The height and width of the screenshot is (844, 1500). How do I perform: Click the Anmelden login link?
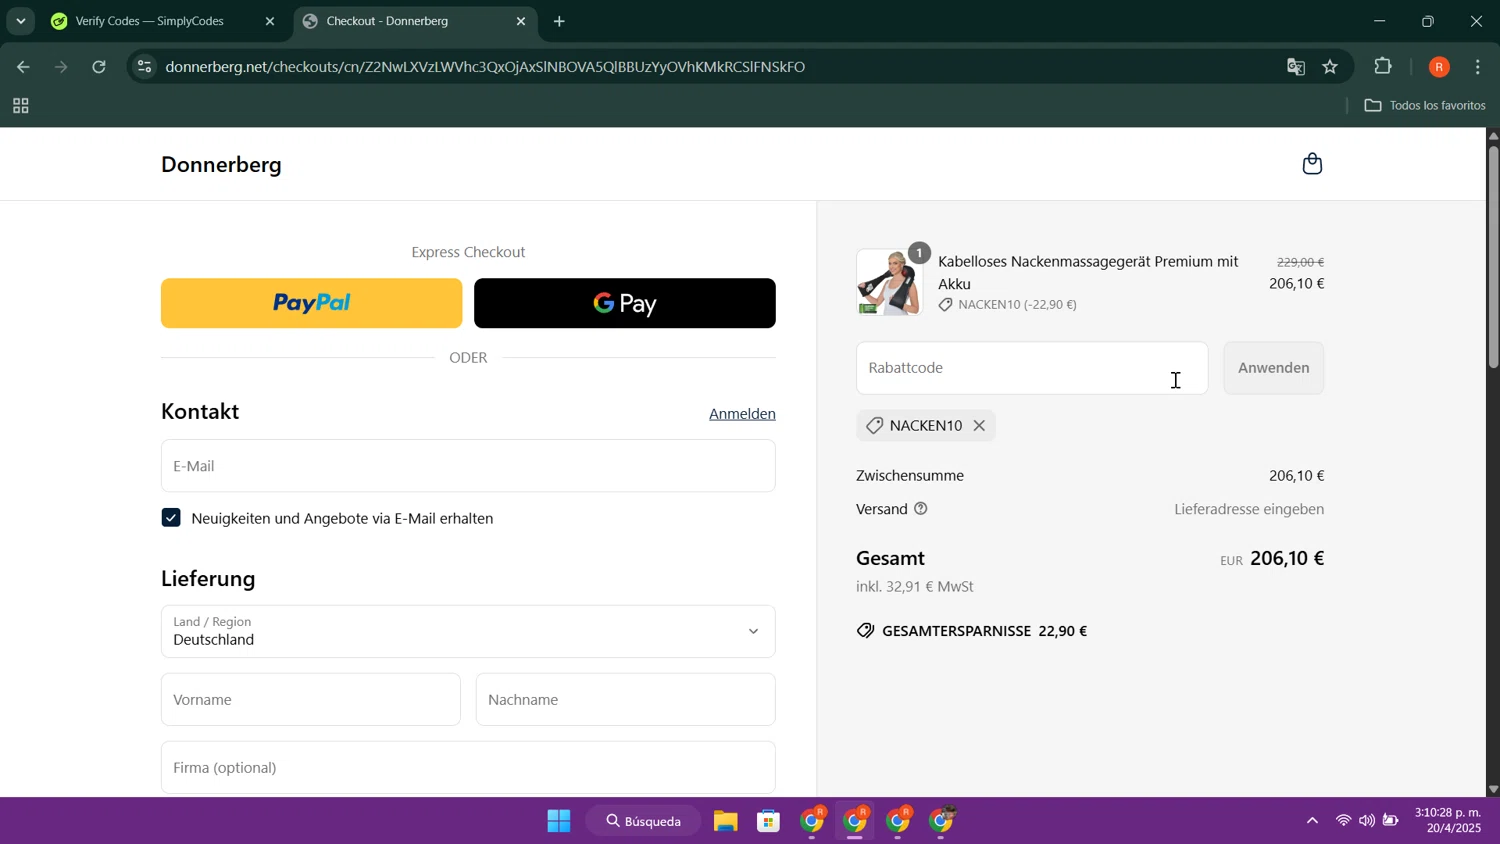click(x=742, y=414)
